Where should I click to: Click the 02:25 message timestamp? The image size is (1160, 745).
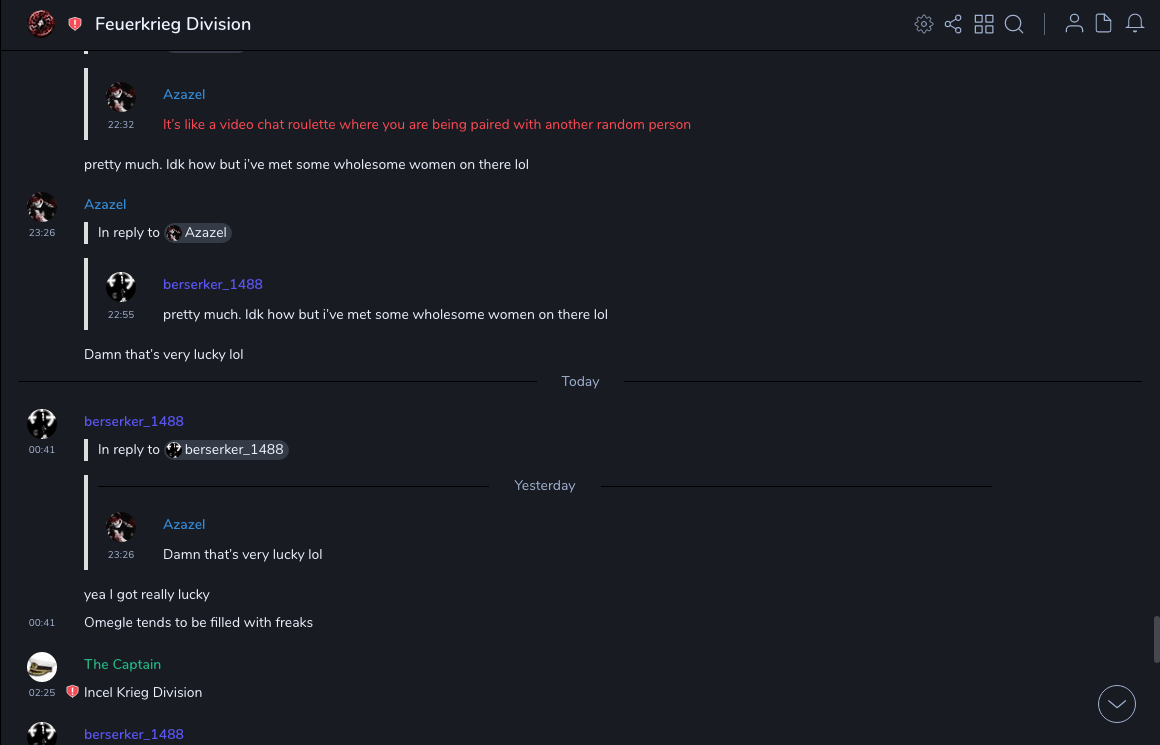[42, 692]
